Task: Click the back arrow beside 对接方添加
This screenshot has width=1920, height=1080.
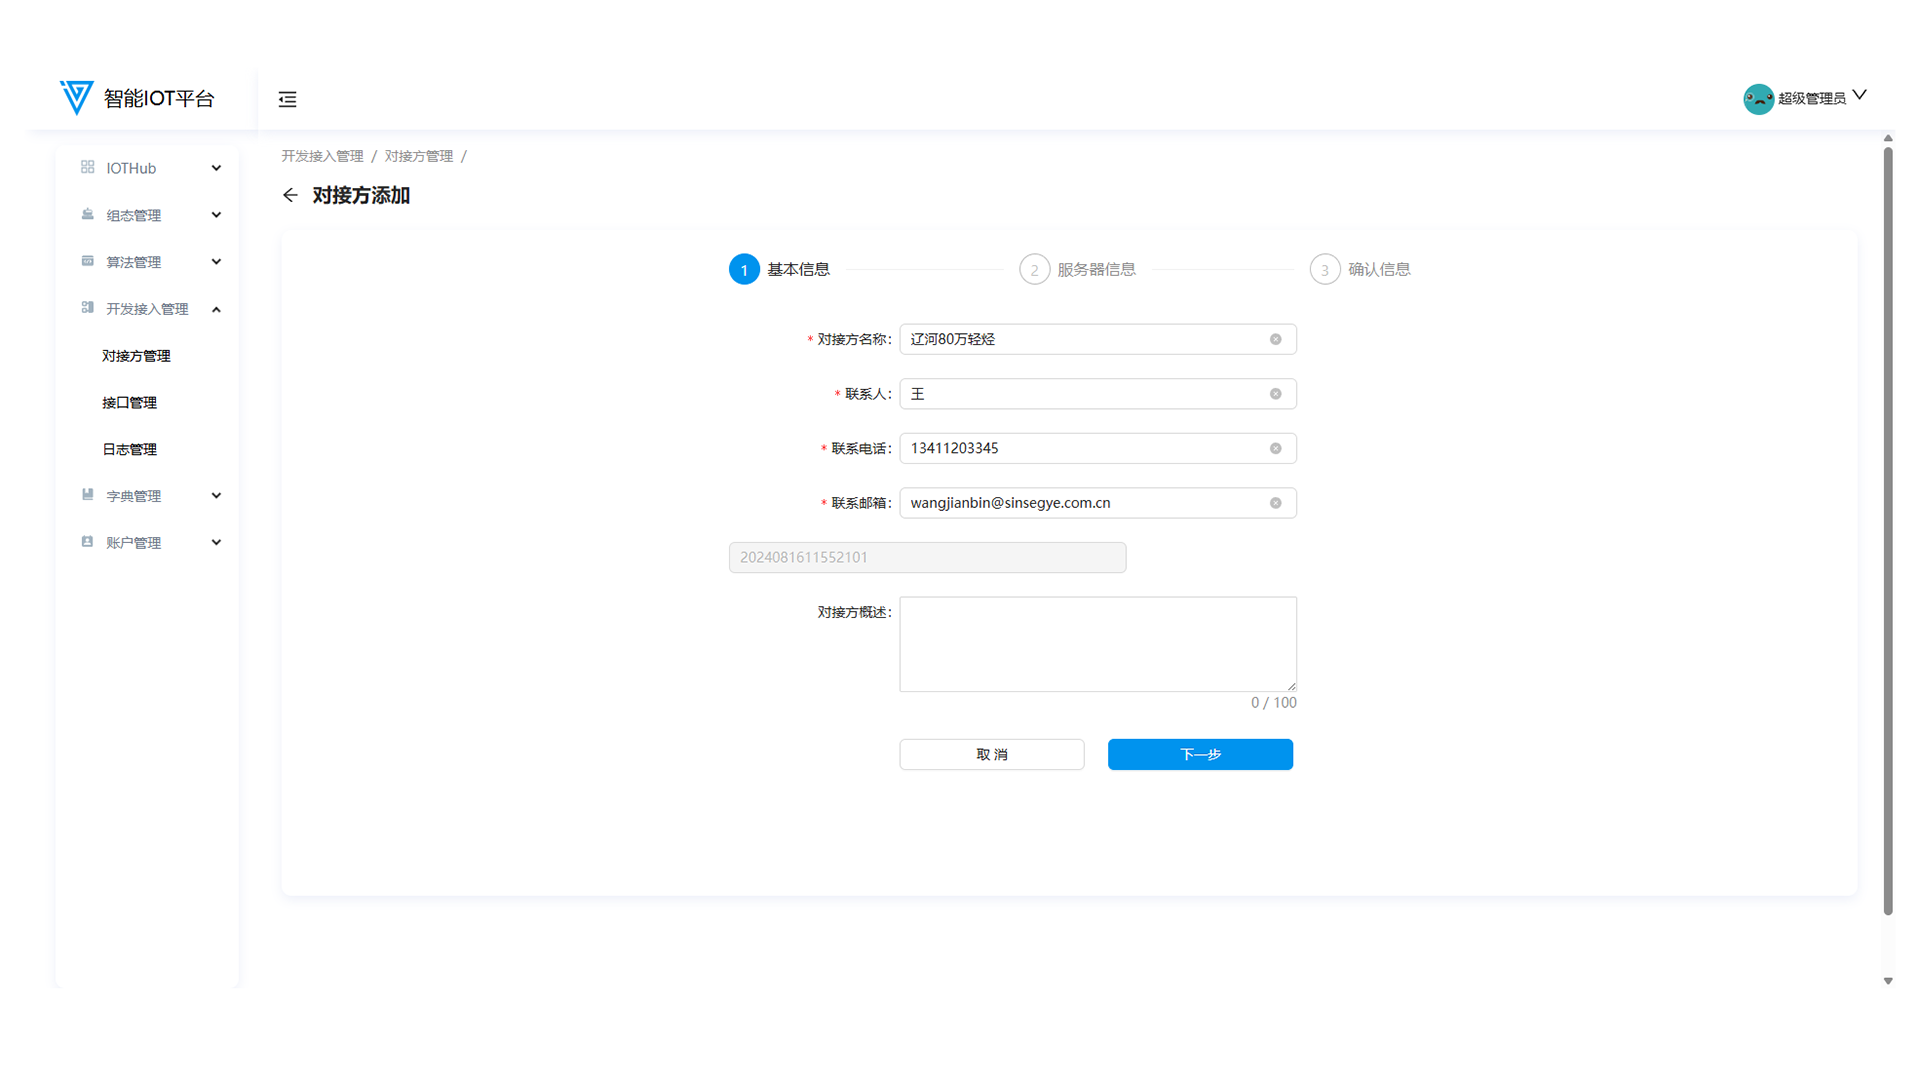Action: [290, 195]
